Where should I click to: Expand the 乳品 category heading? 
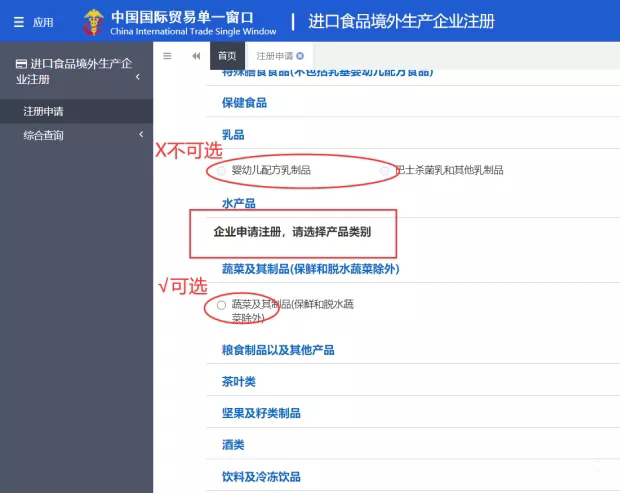(233, 135)
